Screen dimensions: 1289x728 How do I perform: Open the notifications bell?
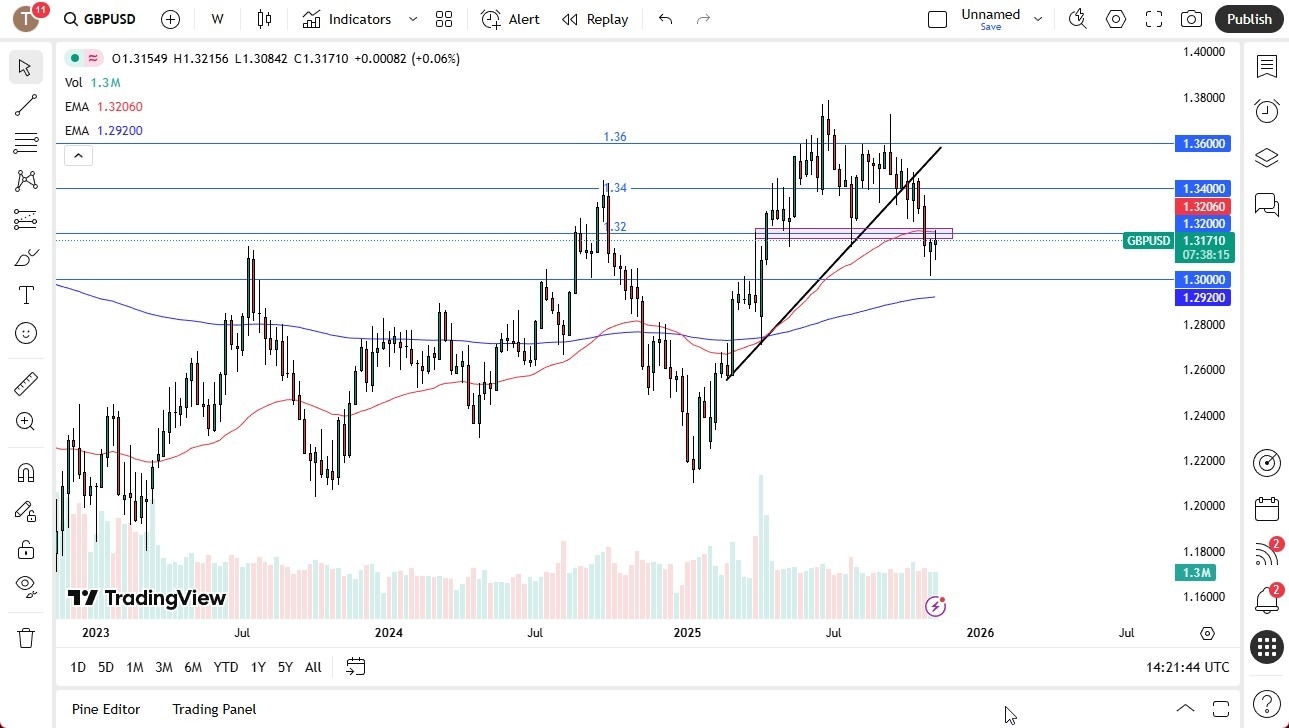pos(1266,598)
